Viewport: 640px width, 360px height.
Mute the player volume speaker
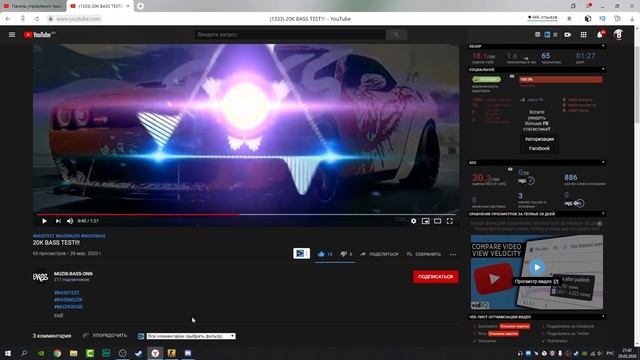70,221
